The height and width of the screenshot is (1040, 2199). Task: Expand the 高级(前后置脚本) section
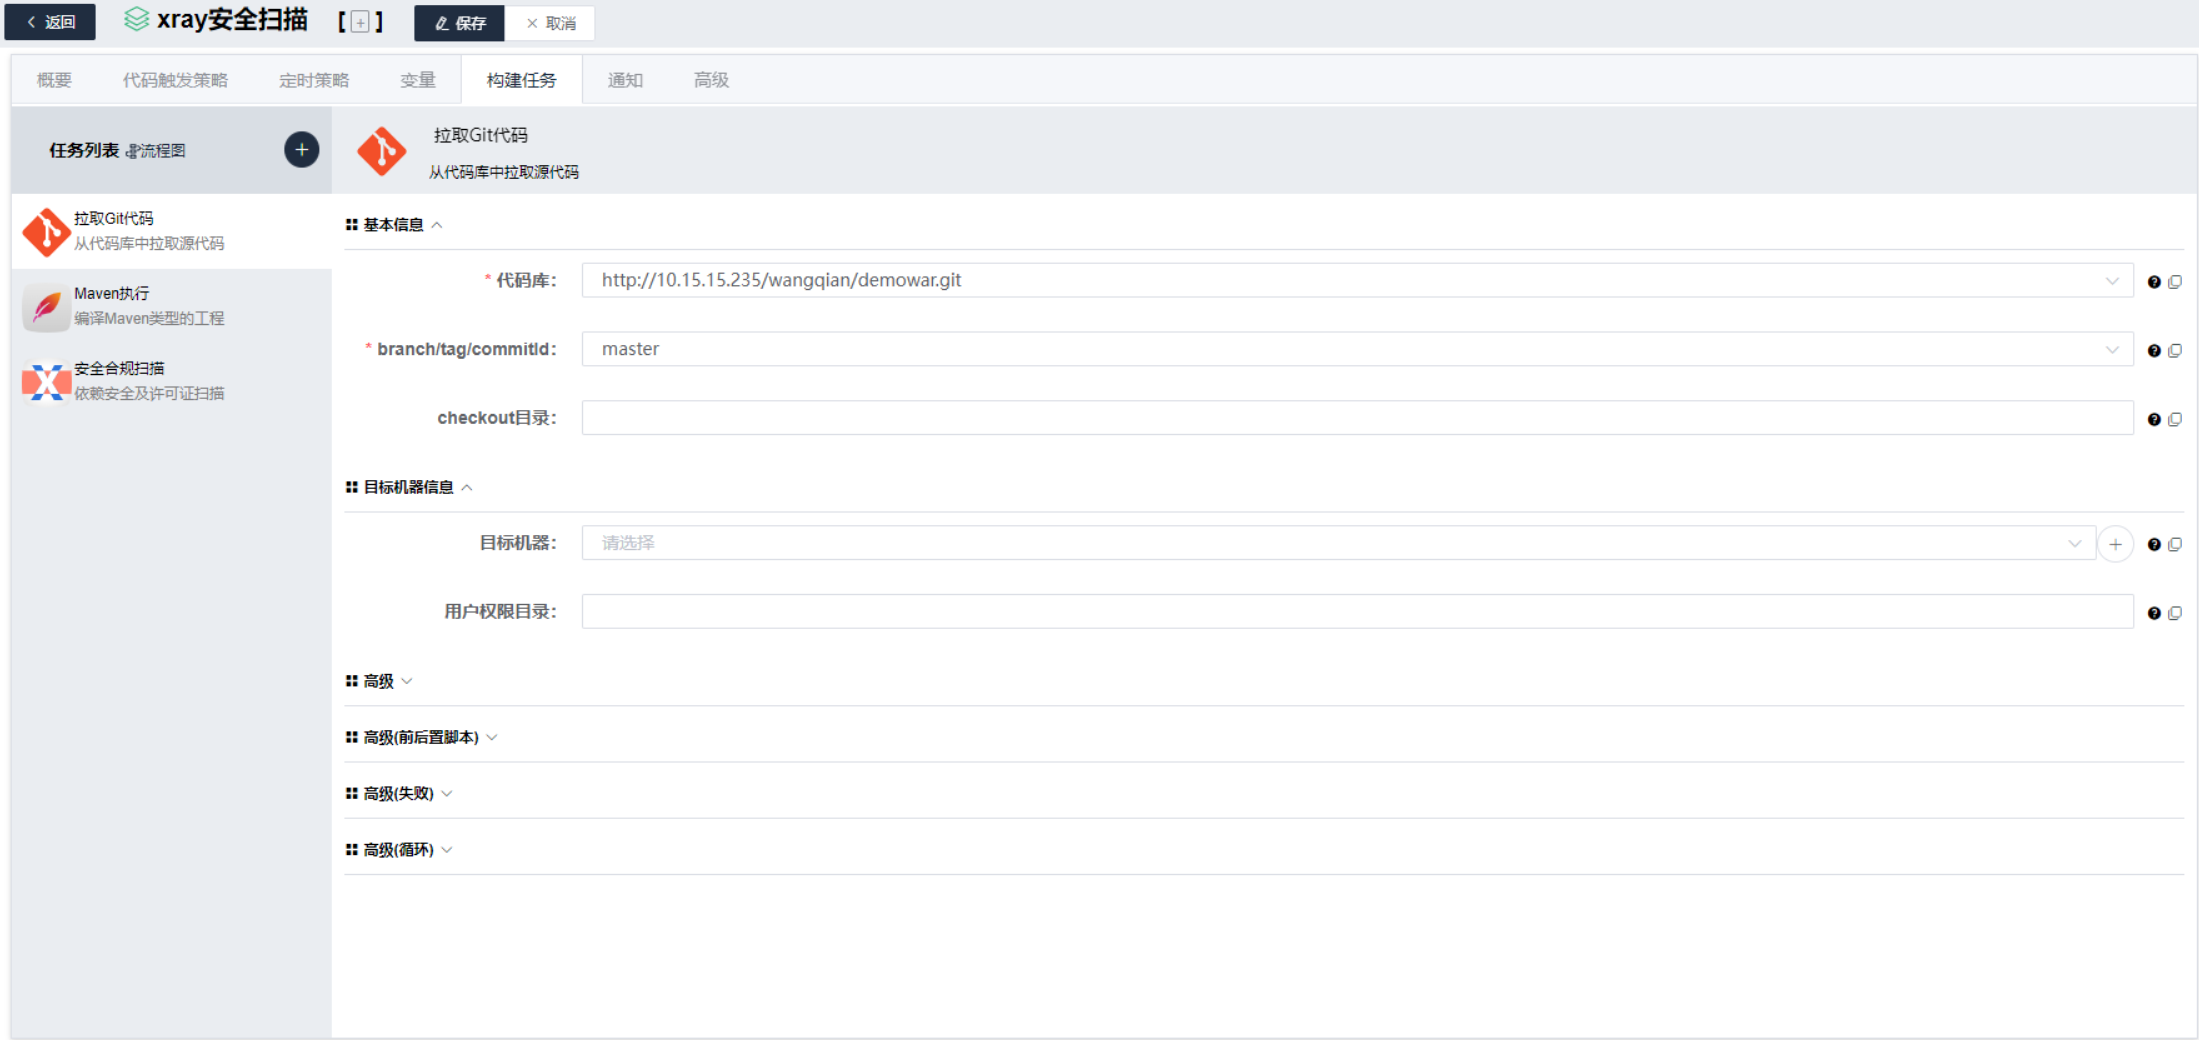click(x=421, y=738)
